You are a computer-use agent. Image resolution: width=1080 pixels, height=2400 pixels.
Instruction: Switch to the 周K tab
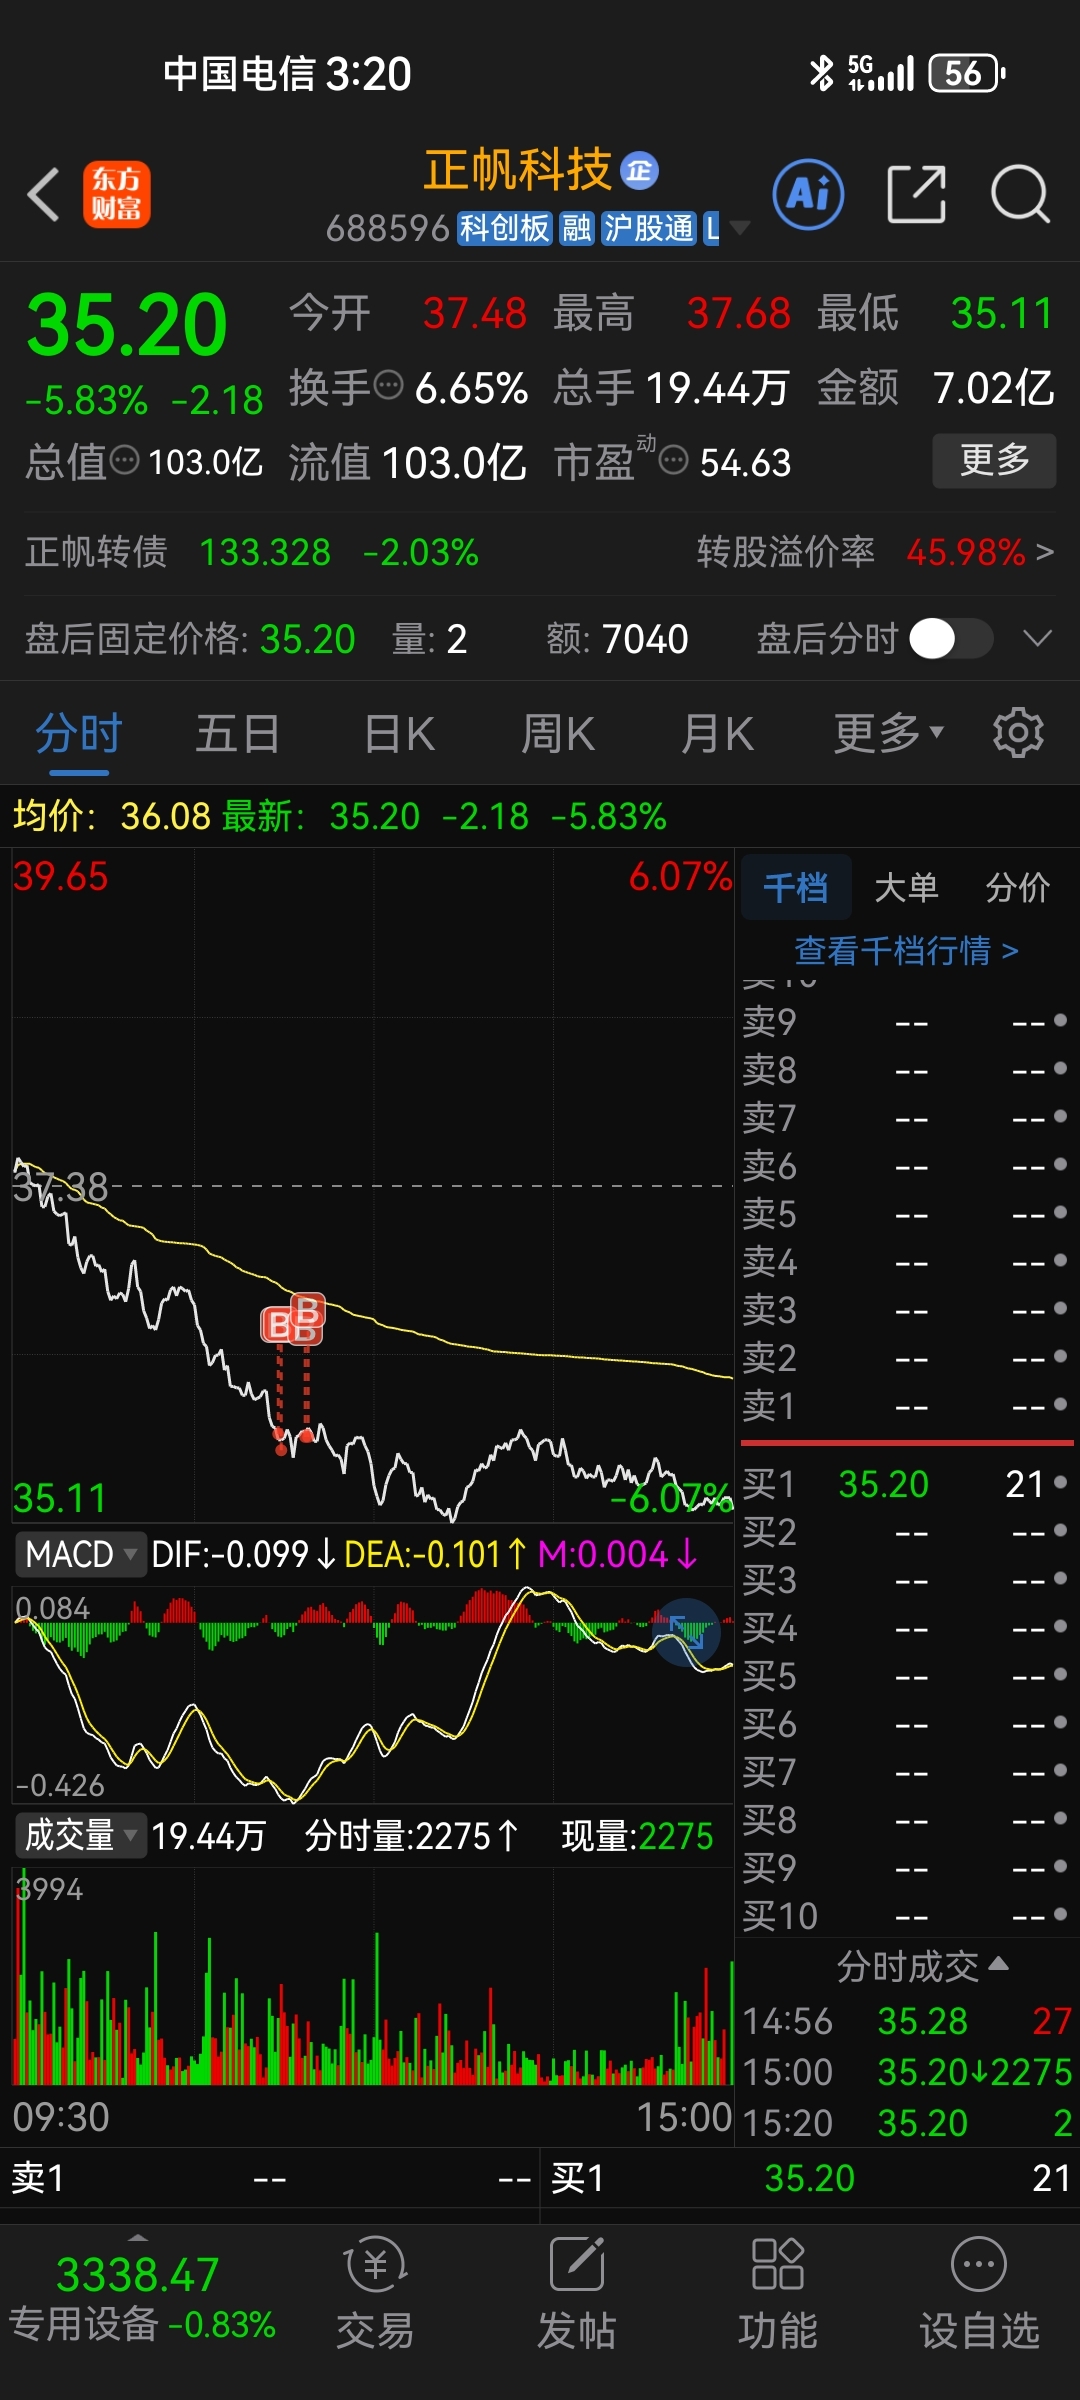click(557, 733)
